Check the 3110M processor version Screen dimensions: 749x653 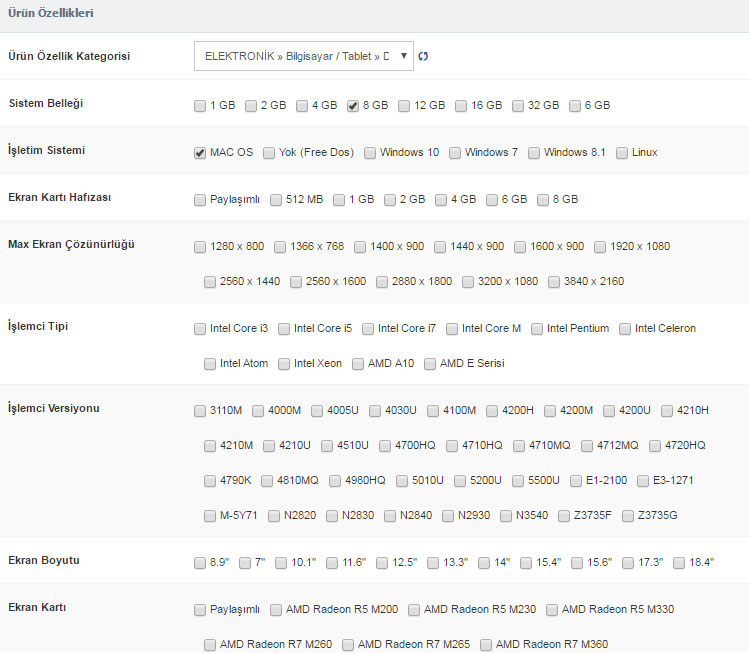200,411
